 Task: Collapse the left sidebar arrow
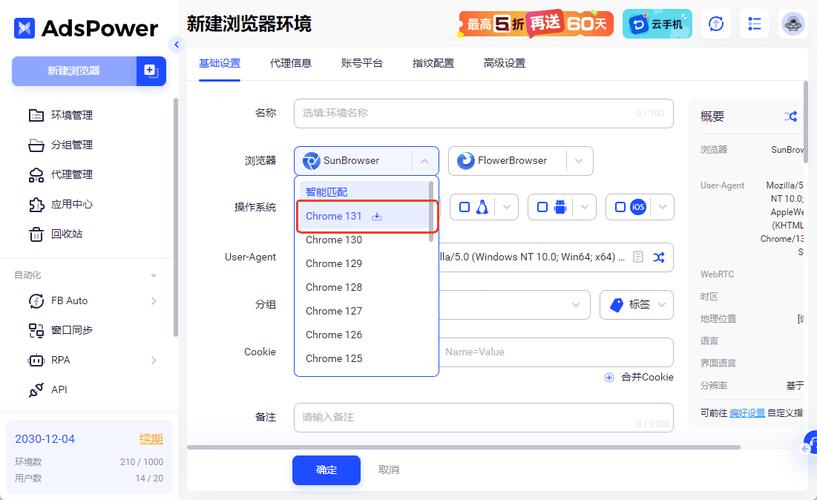click(x=177, y=45)
